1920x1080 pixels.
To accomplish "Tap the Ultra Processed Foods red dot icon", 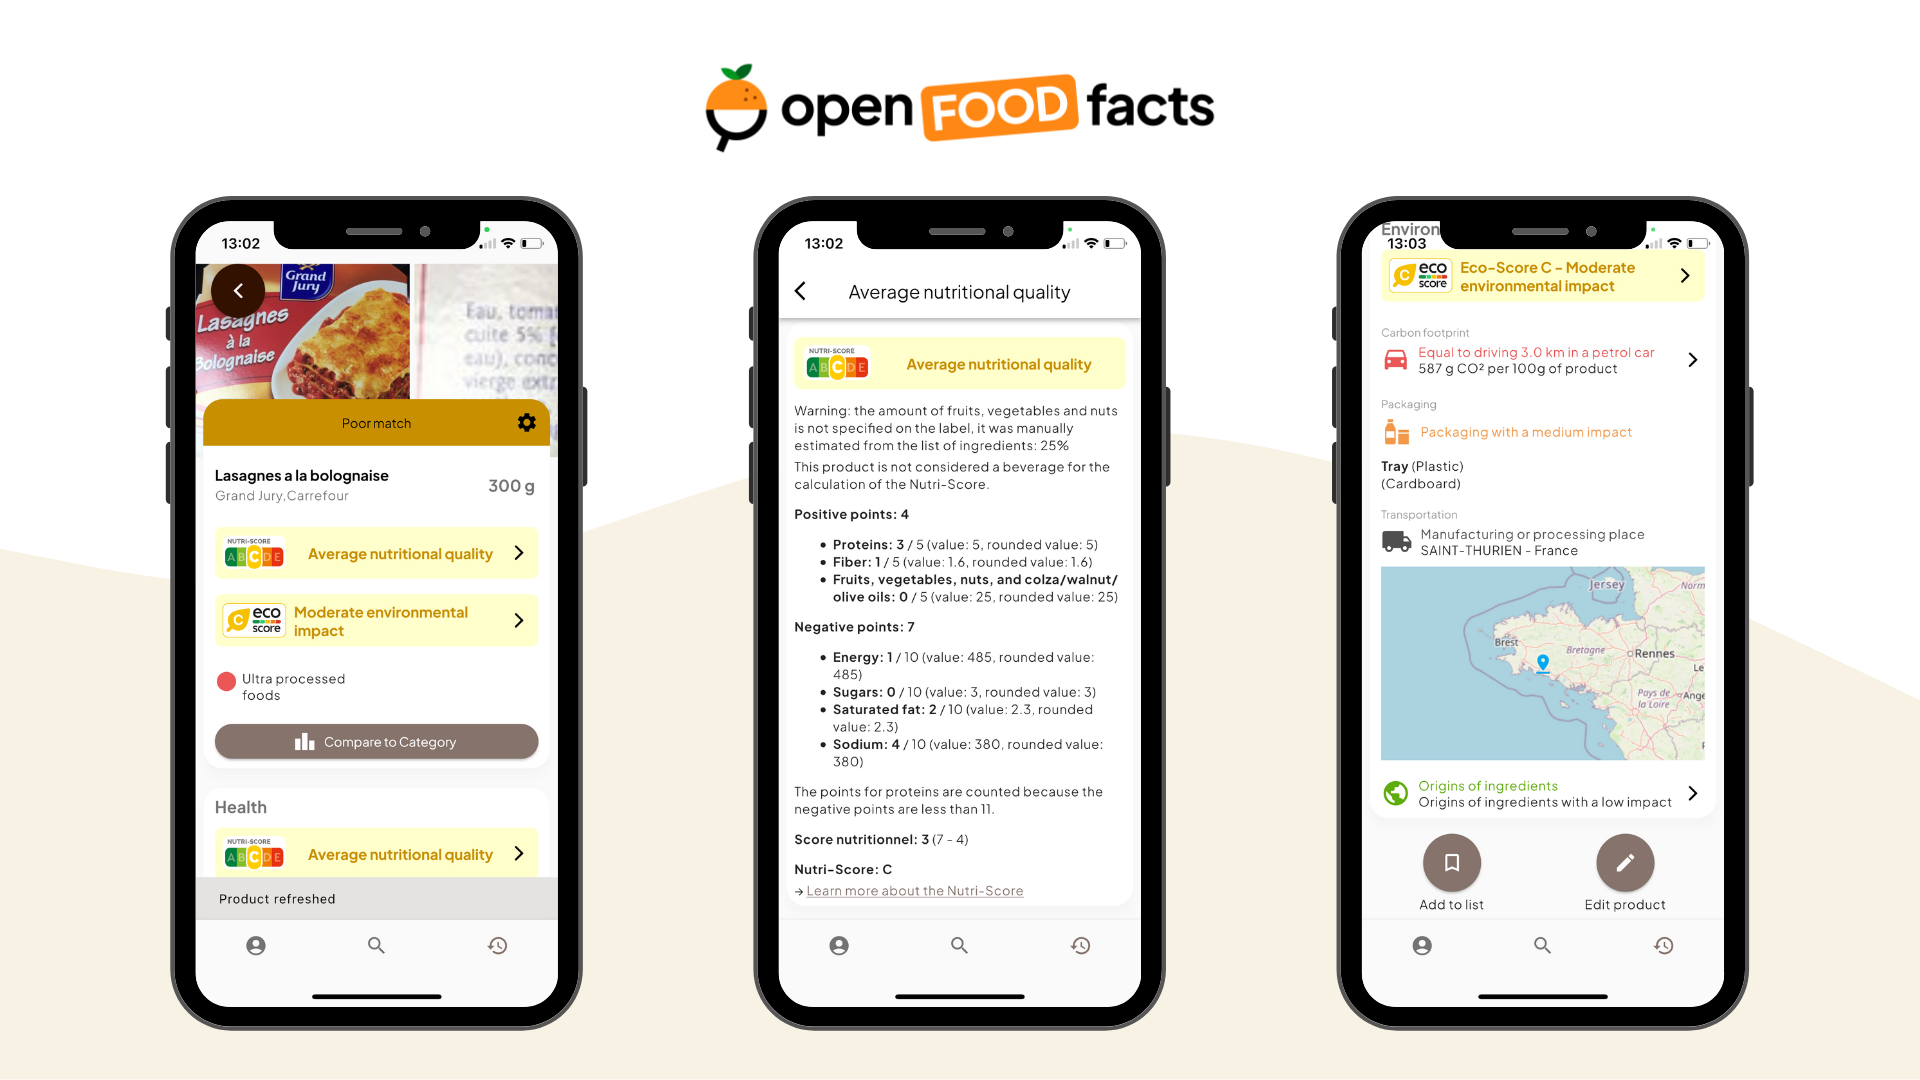I will tap(224, 676).
